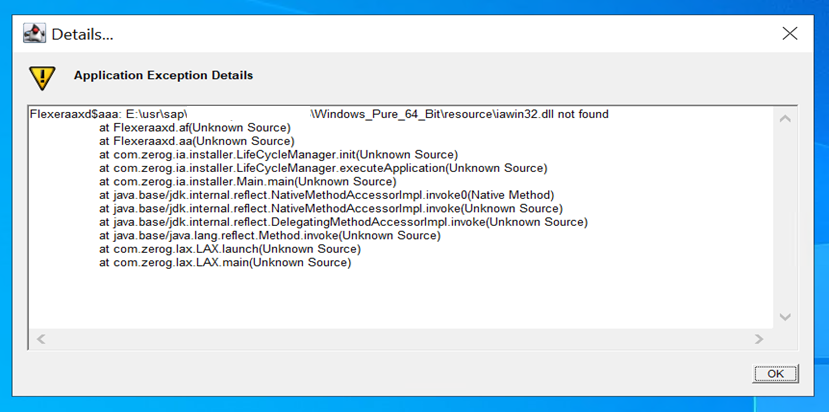Click the horizontal scrollbar right arrow
Viewport: 829px width, 412px height.
point(759,339)
